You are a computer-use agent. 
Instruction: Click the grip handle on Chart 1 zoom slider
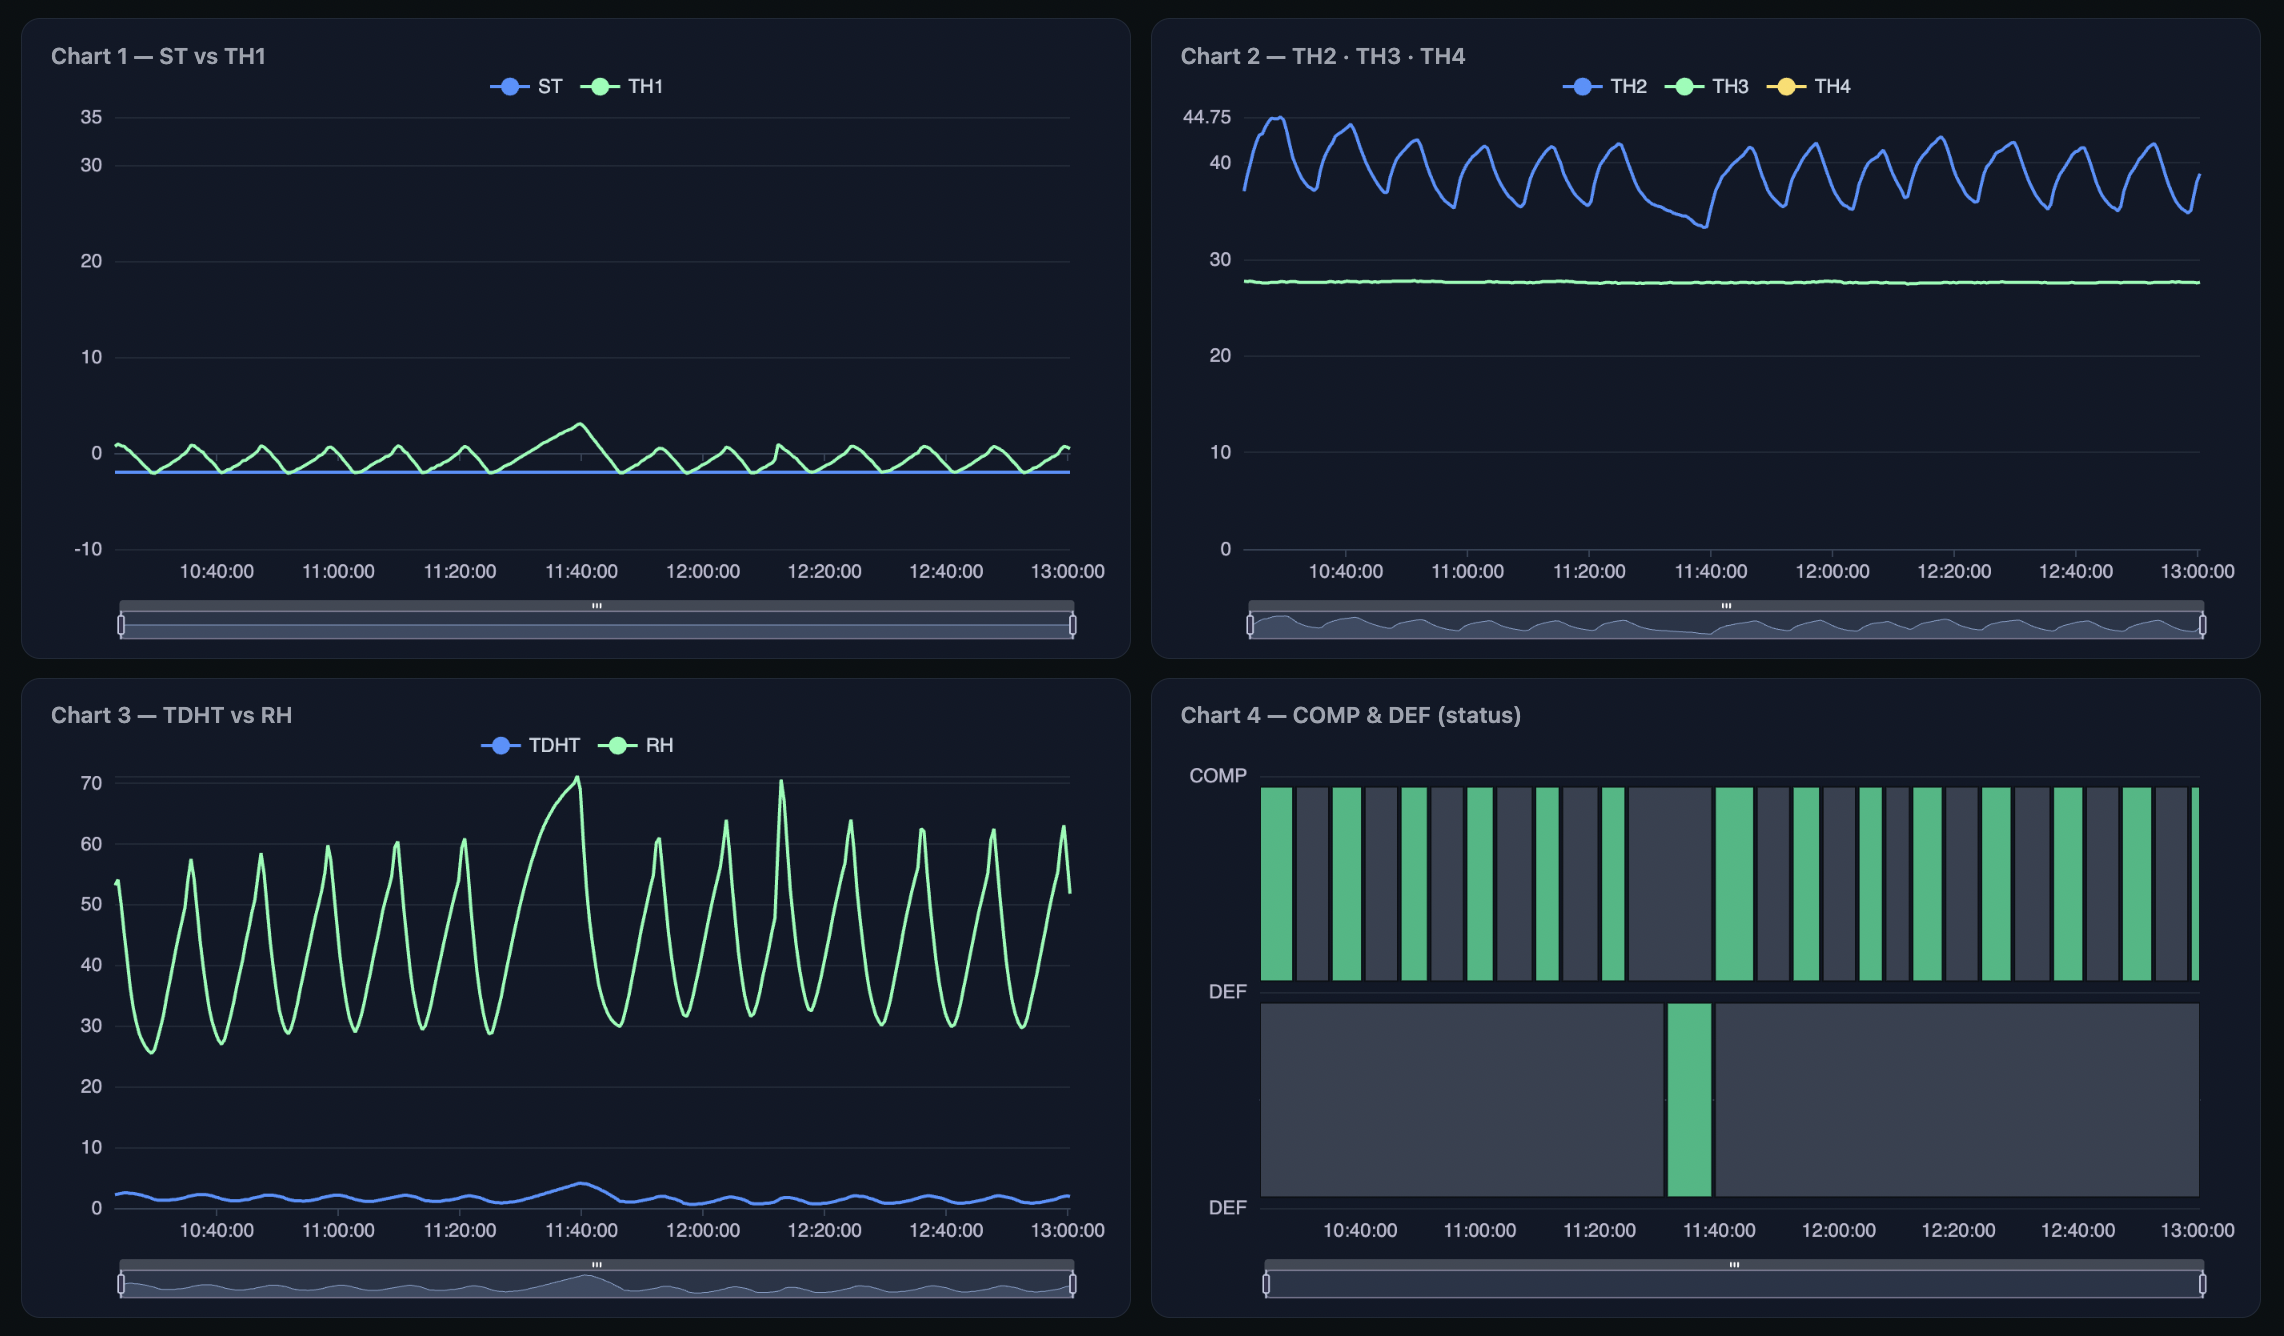[597, 605]
